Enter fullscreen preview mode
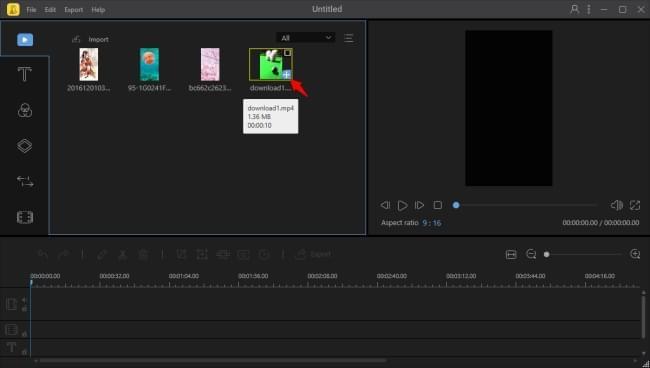Screen dimensions: 650x368 pyautogui.click(x=635, y=205)
